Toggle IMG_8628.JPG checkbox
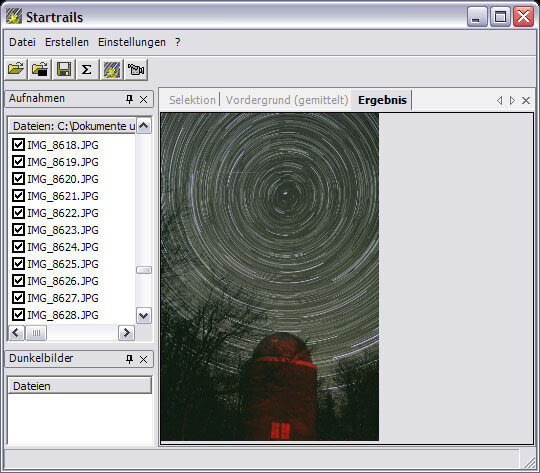540x473 pixels. 18,315
